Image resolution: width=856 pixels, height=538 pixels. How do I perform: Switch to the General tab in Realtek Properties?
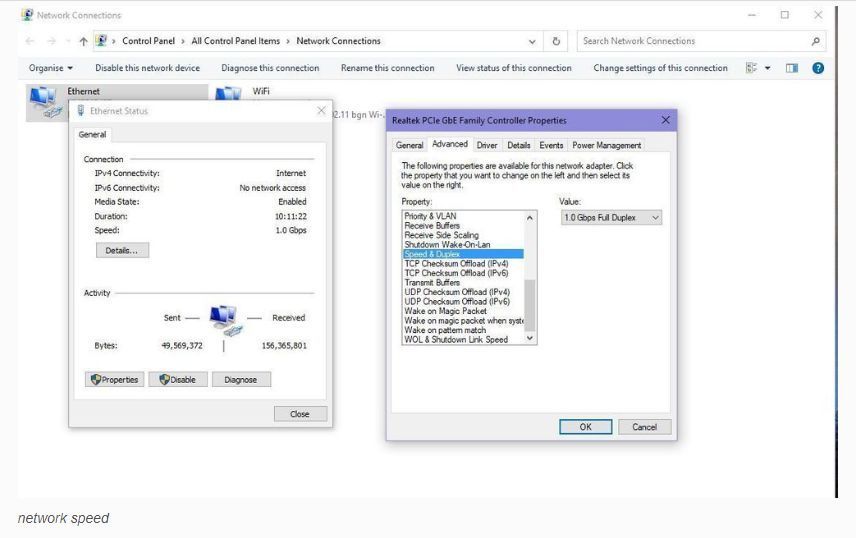(409, 145)
